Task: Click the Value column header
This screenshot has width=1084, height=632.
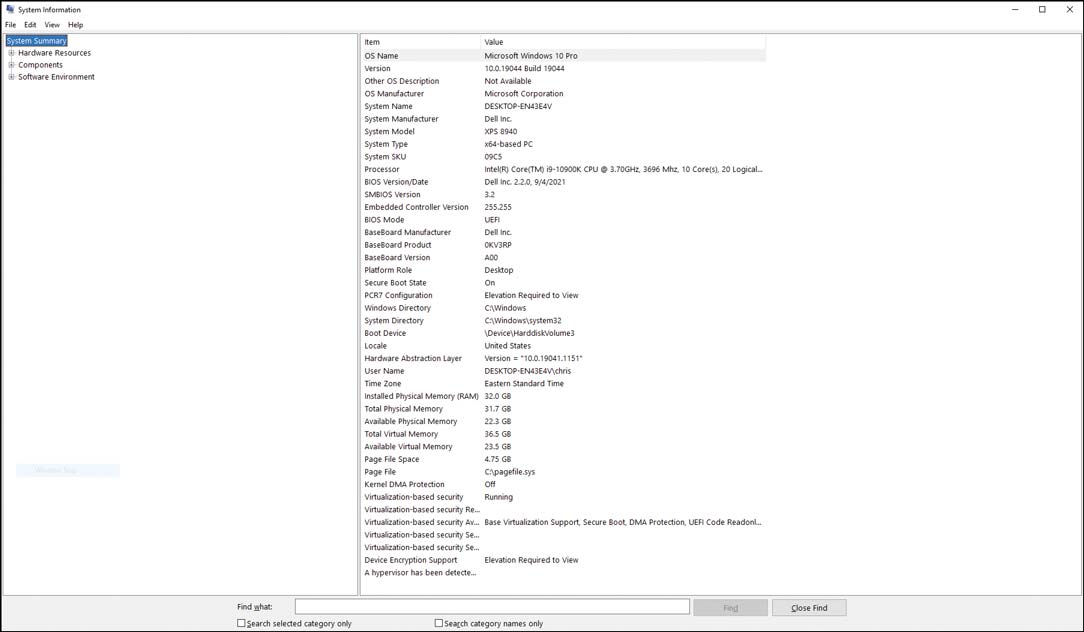Action: pos(623,42)
